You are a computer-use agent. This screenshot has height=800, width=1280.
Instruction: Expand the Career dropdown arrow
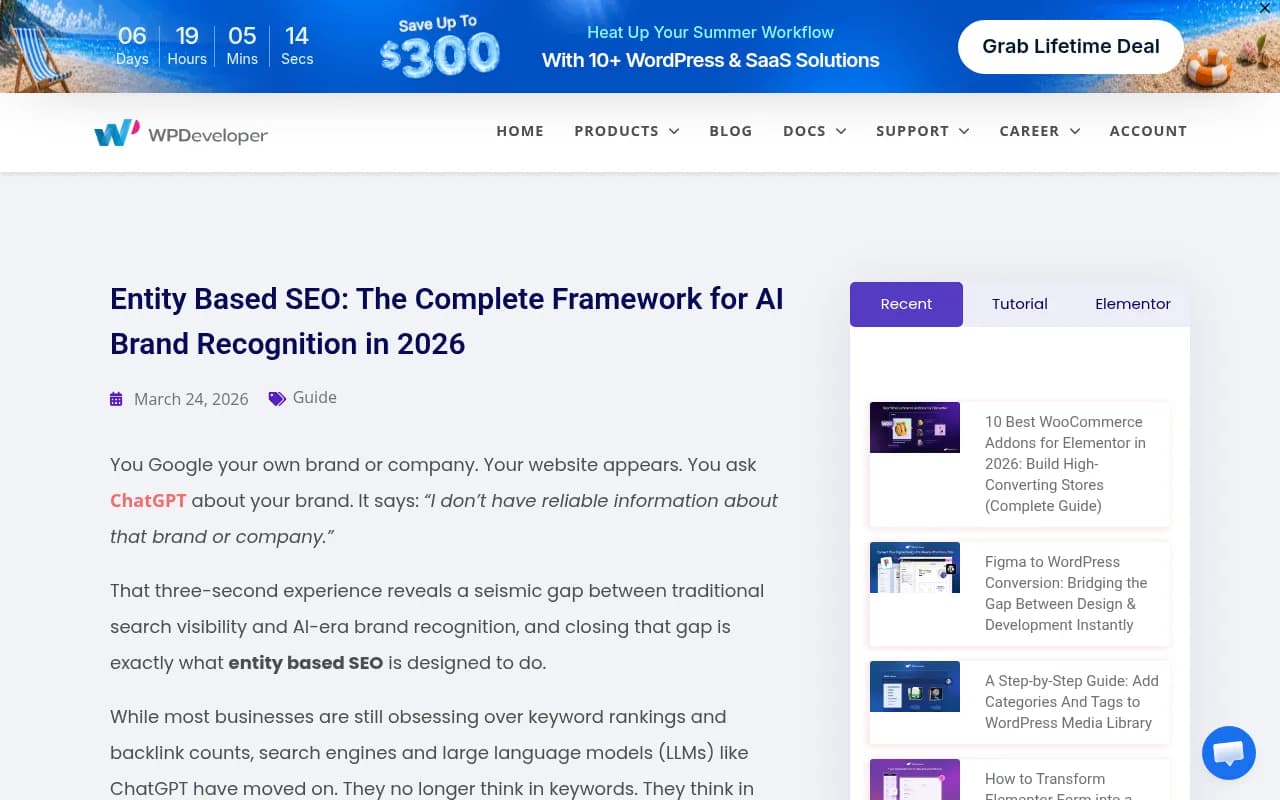[x=1075, y=131]
